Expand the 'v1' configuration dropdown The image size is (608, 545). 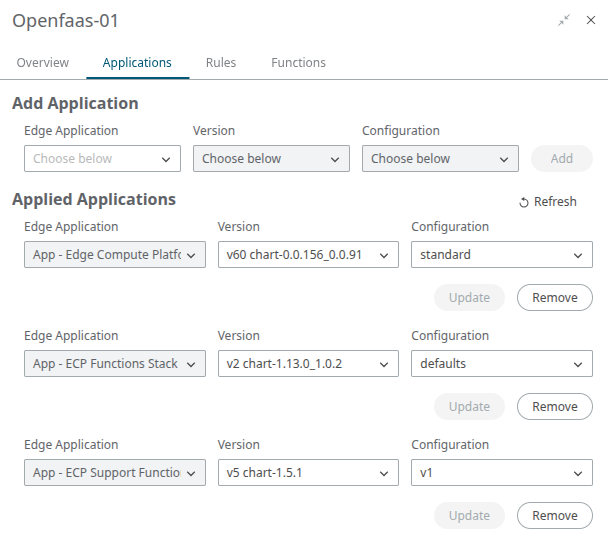pyautogui.click(x=501, y=473)
